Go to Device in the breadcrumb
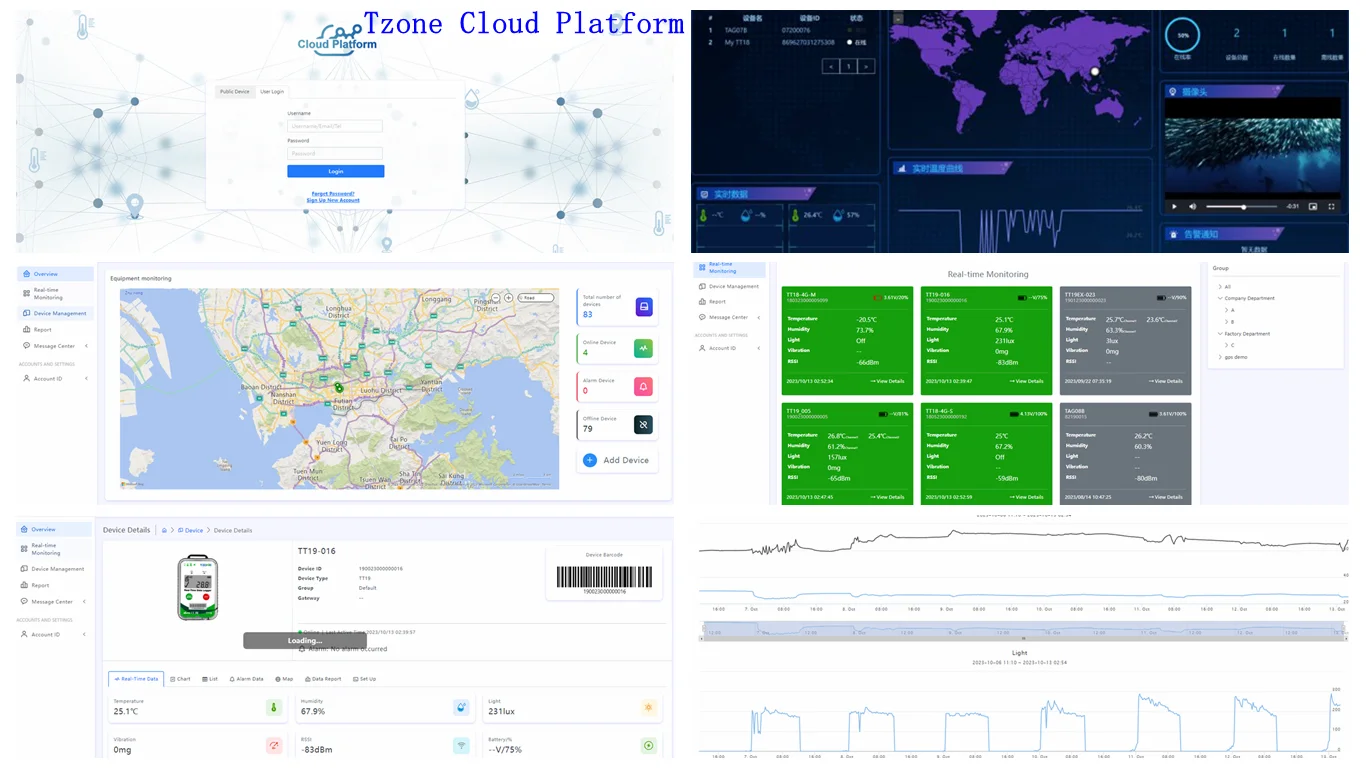The height and width of the screenshot is (768, 1366). pos(191,530)
